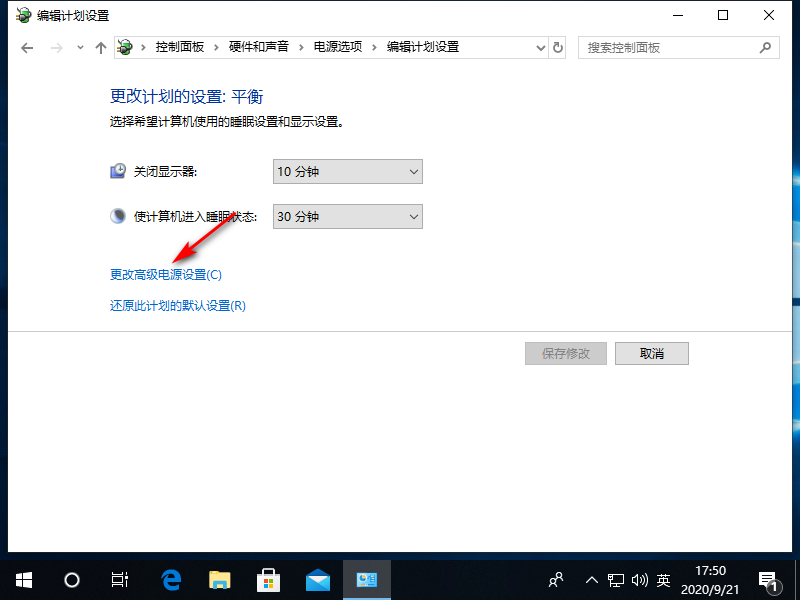Click the Back navigation arrow
This screenshot has width=800, height=600.
27,47
